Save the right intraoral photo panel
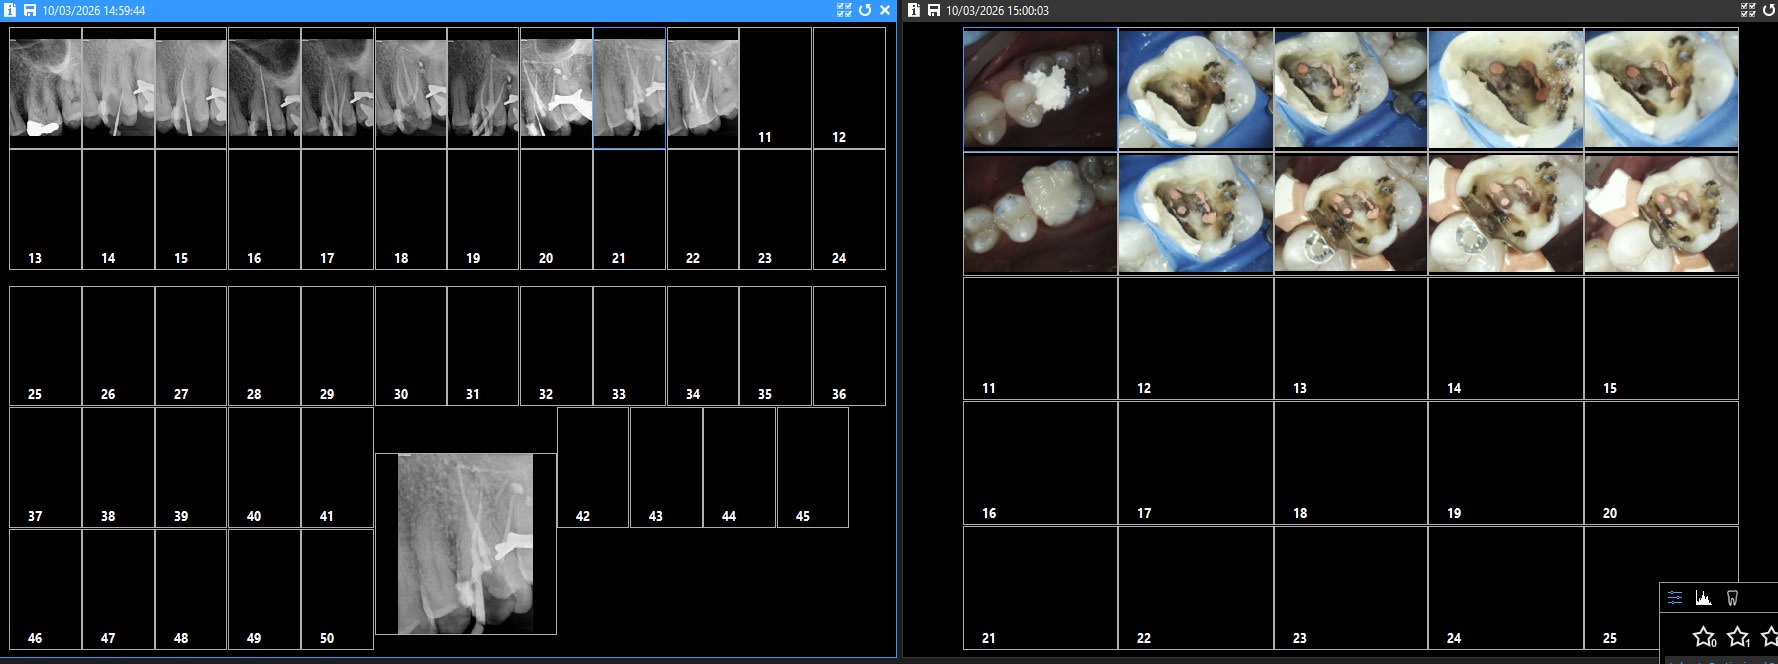Screen dimensions: 1778x664 point(933,10)
